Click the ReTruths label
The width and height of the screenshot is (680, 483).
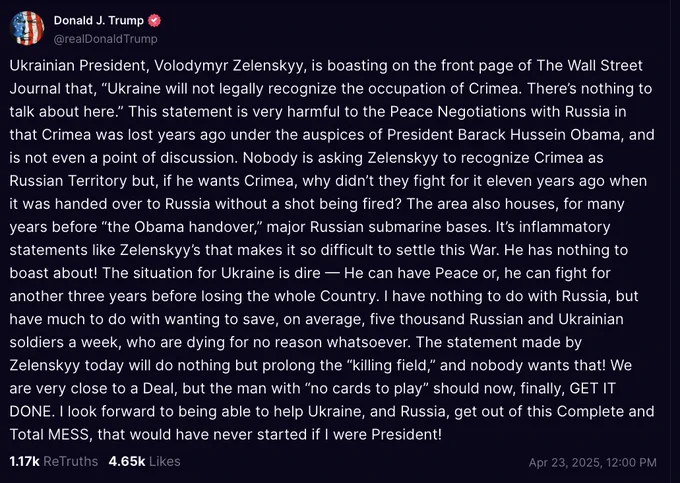pos(71,461)
